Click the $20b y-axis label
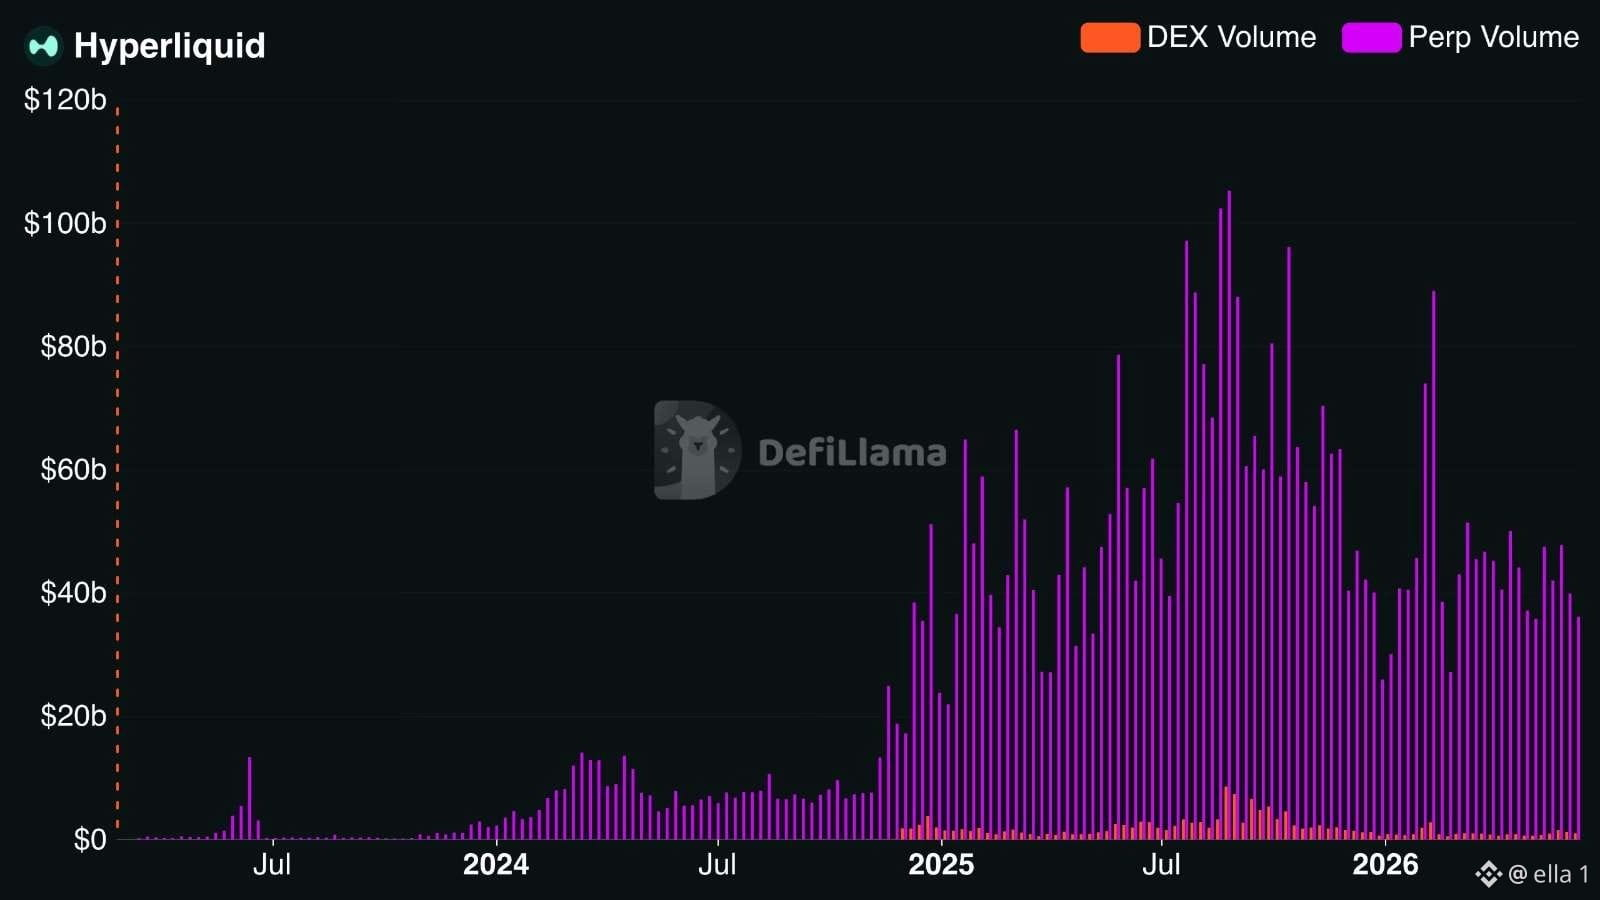This screenshot has width=1600, height=900. tap(73, 716)
